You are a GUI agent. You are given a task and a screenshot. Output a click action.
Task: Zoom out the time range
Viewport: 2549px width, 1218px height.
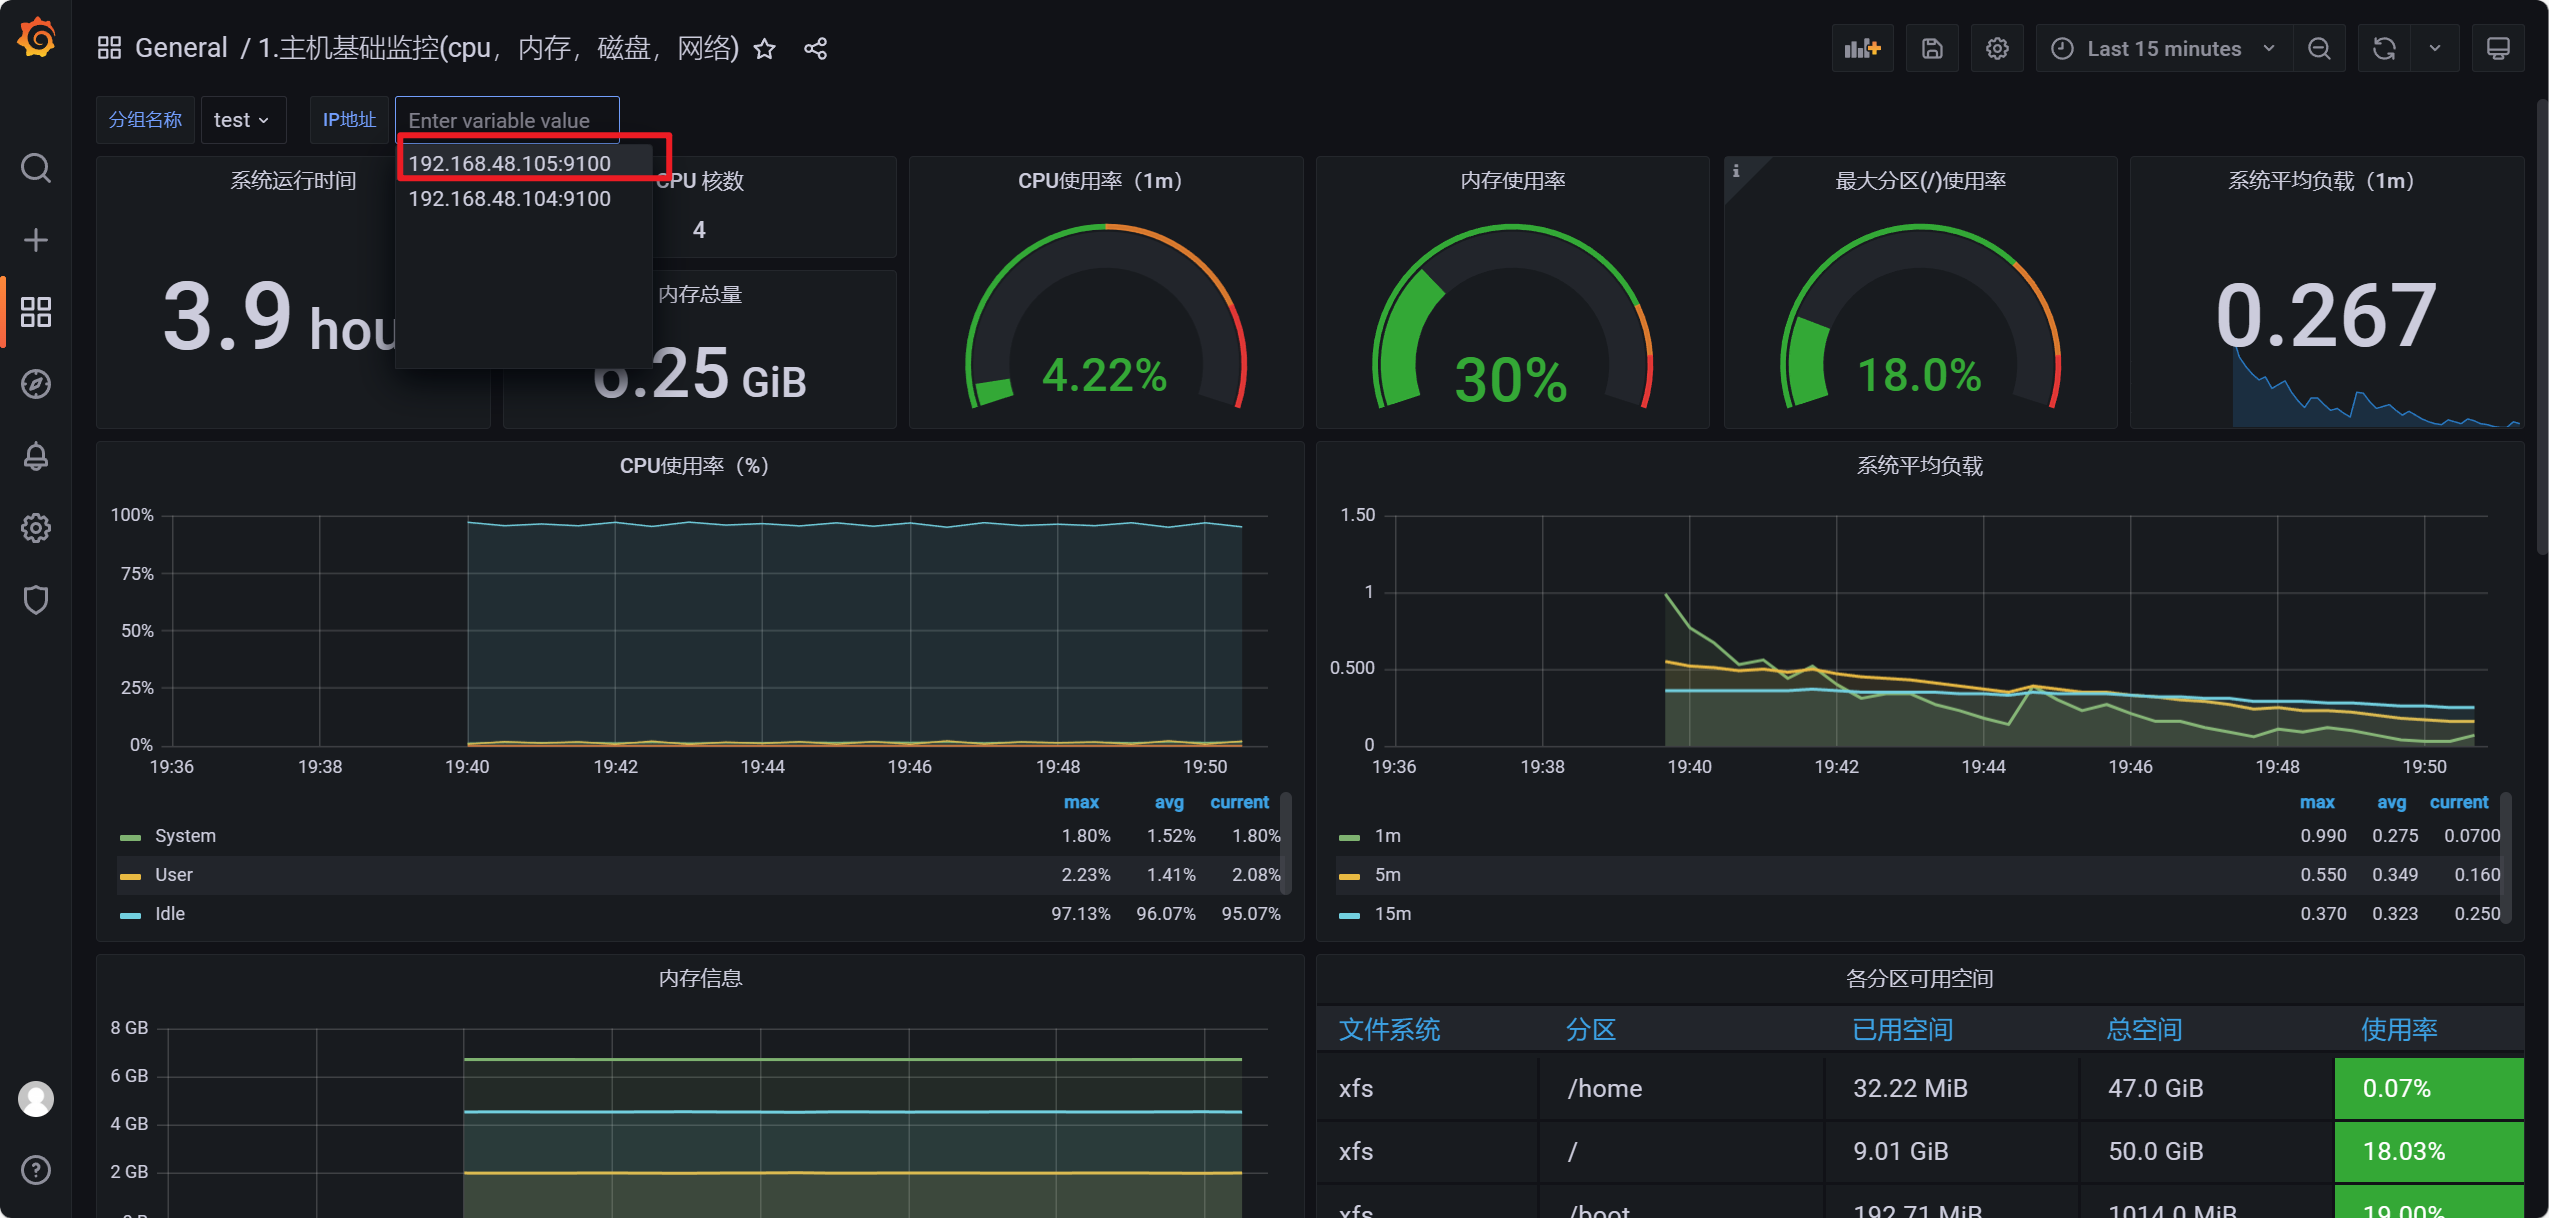[x=2319, y=48]
